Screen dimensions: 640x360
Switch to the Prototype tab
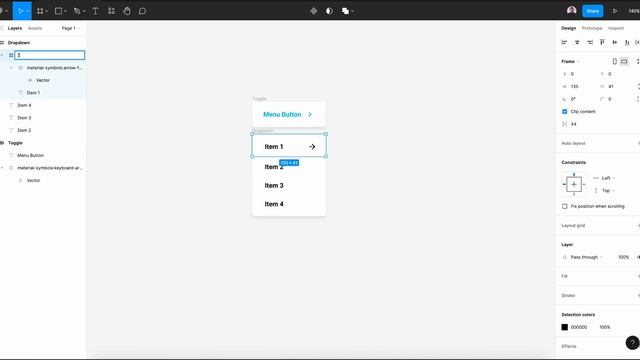click(x=592, y=28)
